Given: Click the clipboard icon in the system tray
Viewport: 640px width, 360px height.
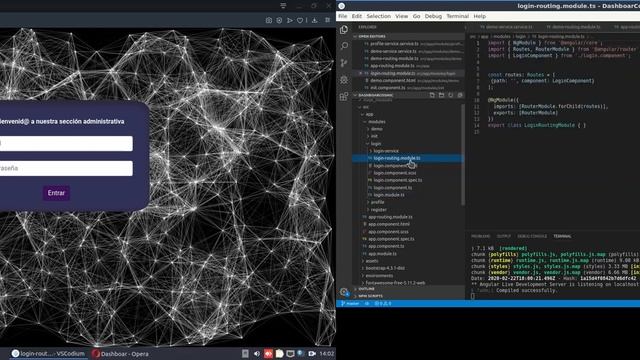Looking at the screenshot, I should pos(279,353).
